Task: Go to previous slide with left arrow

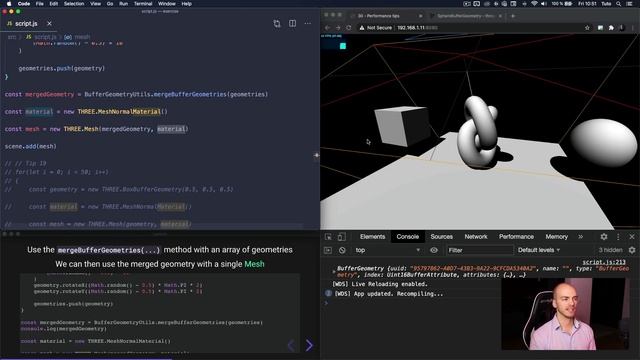Action: (291, 345)
